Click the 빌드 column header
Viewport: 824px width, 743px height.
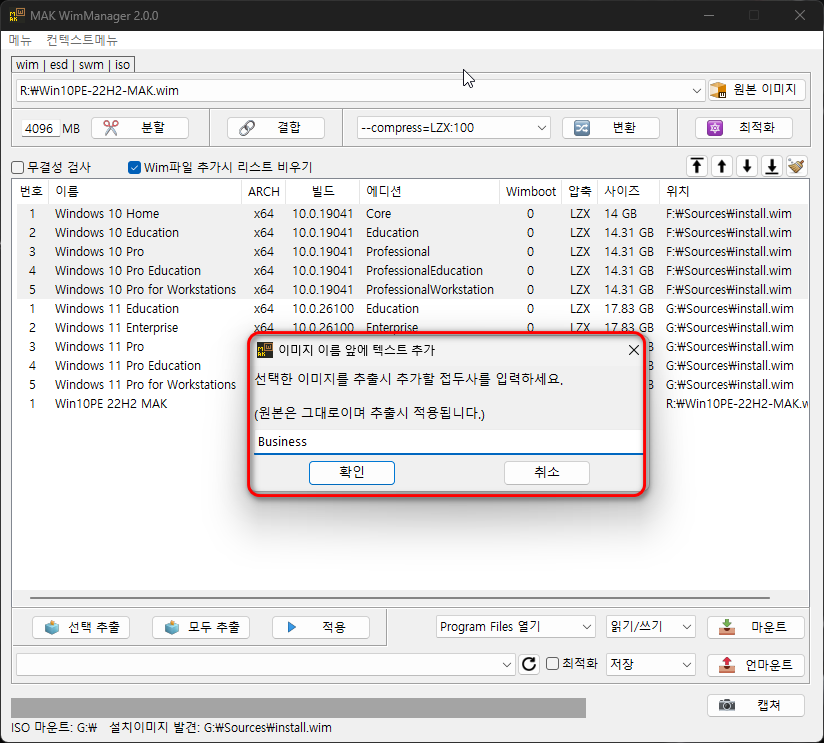[323, 192]
